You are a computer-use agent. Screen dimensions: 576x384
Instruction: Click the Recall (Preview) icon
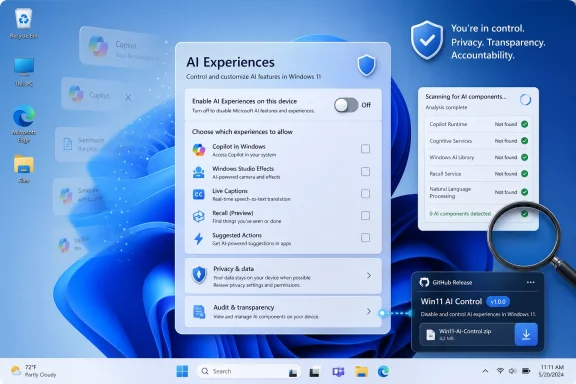coord(199,216)
